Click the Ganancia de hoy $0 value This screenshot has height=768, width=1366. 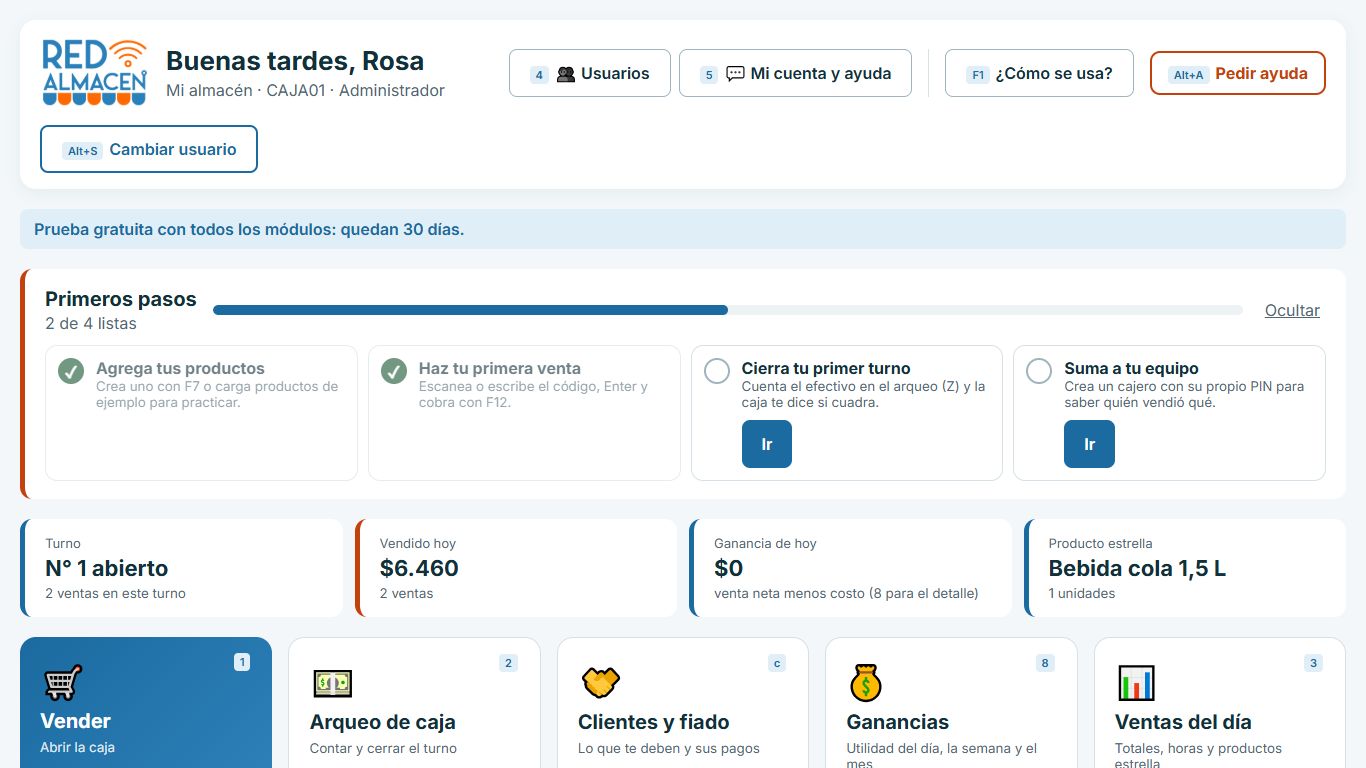tap(729, 568)
